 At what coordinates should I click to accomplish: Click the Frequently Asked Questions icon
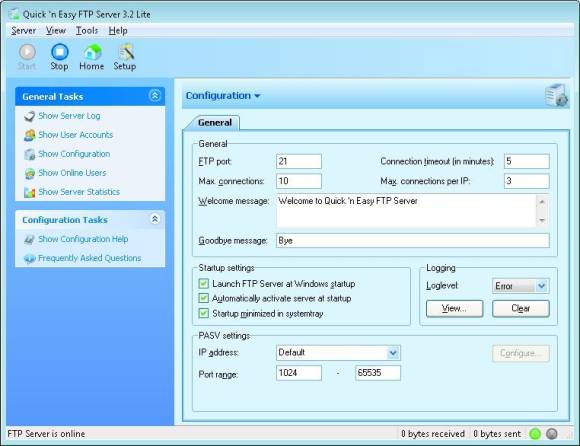point(30,258)
